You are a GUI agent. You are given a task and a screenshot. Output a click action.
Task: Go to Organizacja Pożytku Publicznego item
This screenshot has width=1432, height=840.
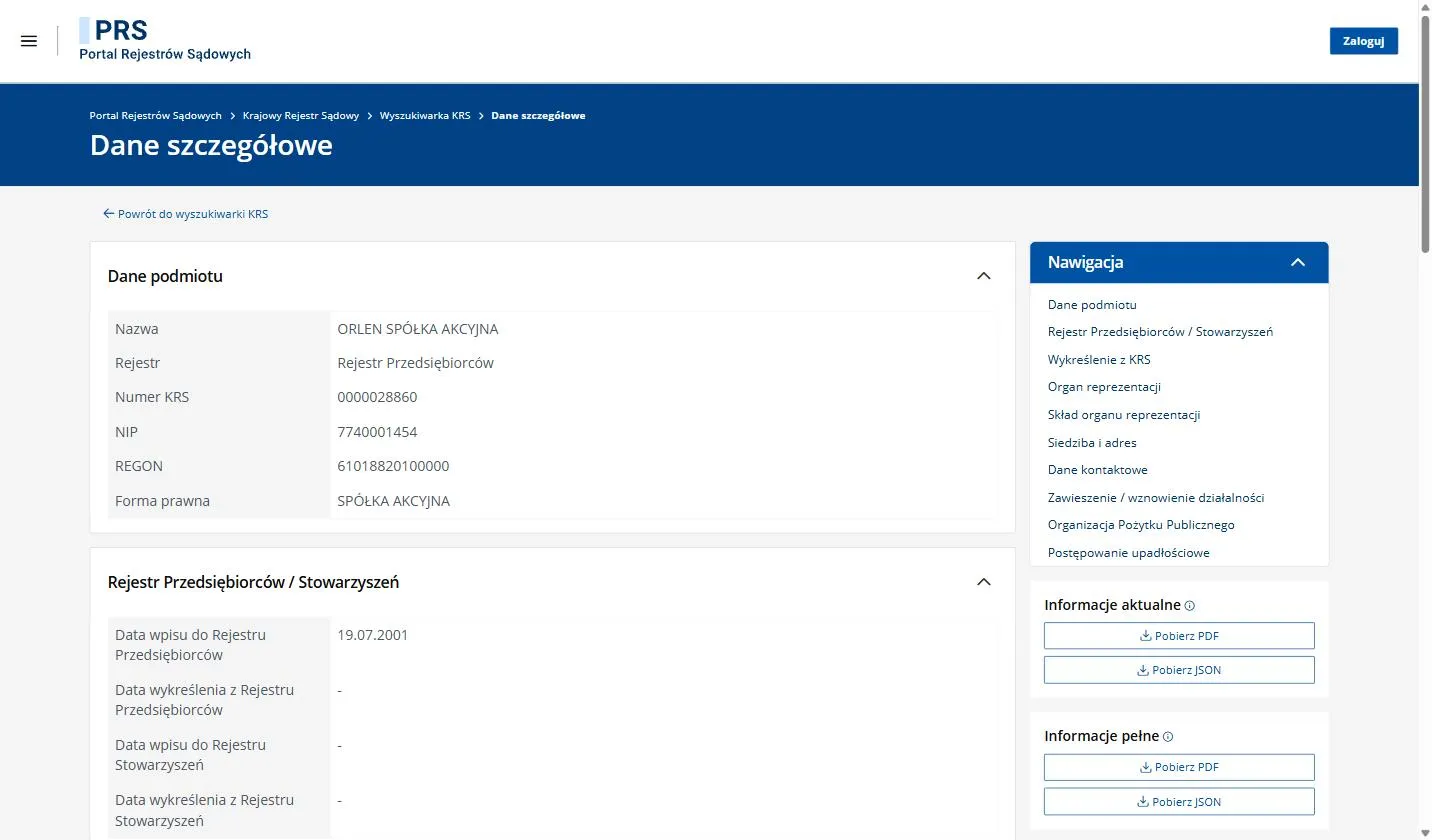click(x=1141, y=525)
